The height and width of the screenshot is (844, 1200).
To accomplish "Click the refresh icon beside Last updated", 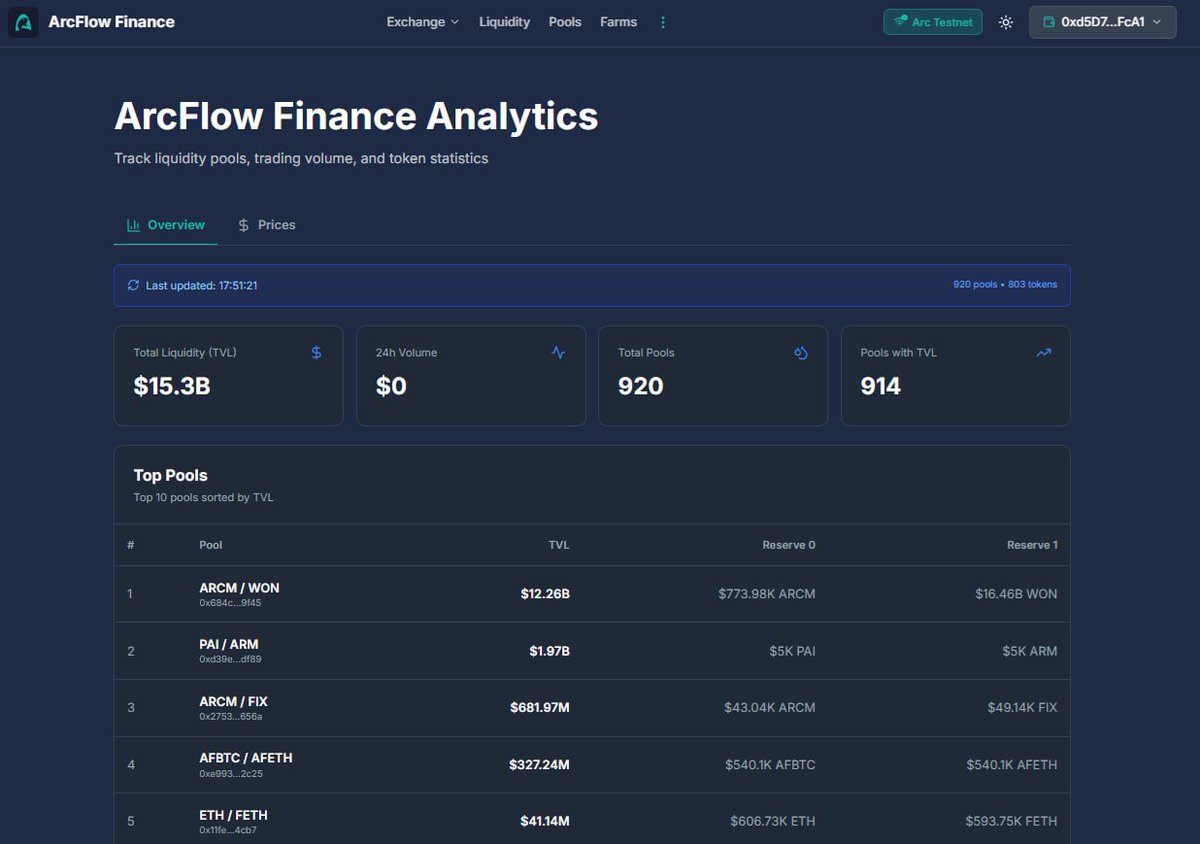I will [133, 285].
